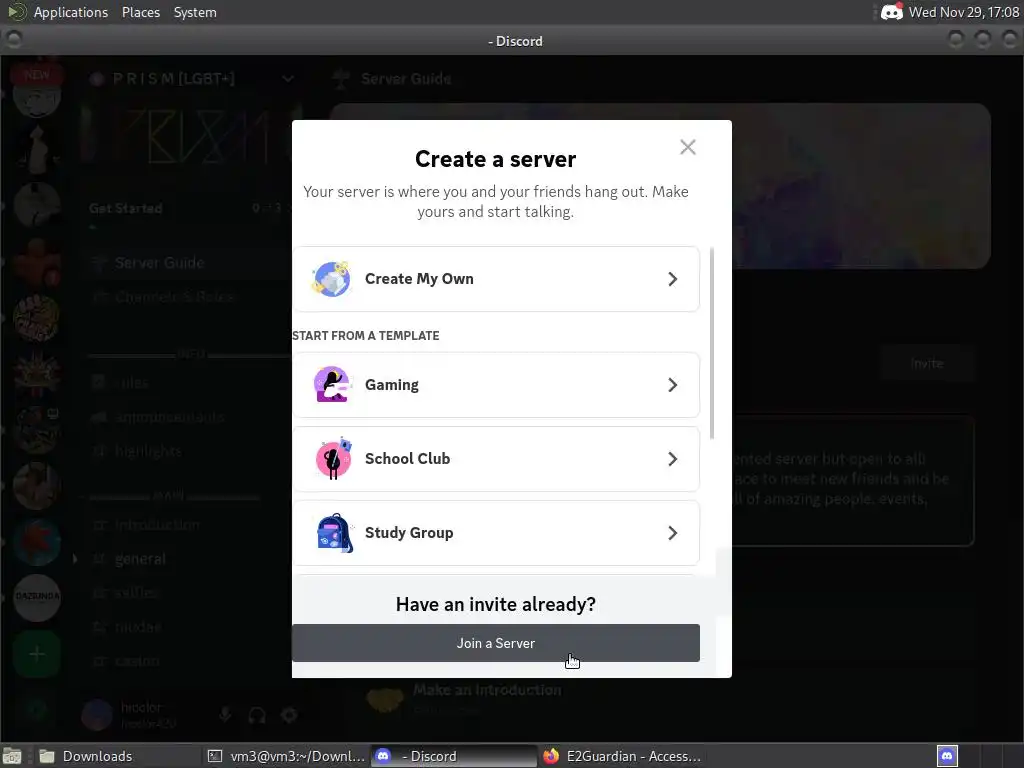Toggle the microphone mute icon
Viewport: 1024px width, 768px height.
click(x=225, y=715)
